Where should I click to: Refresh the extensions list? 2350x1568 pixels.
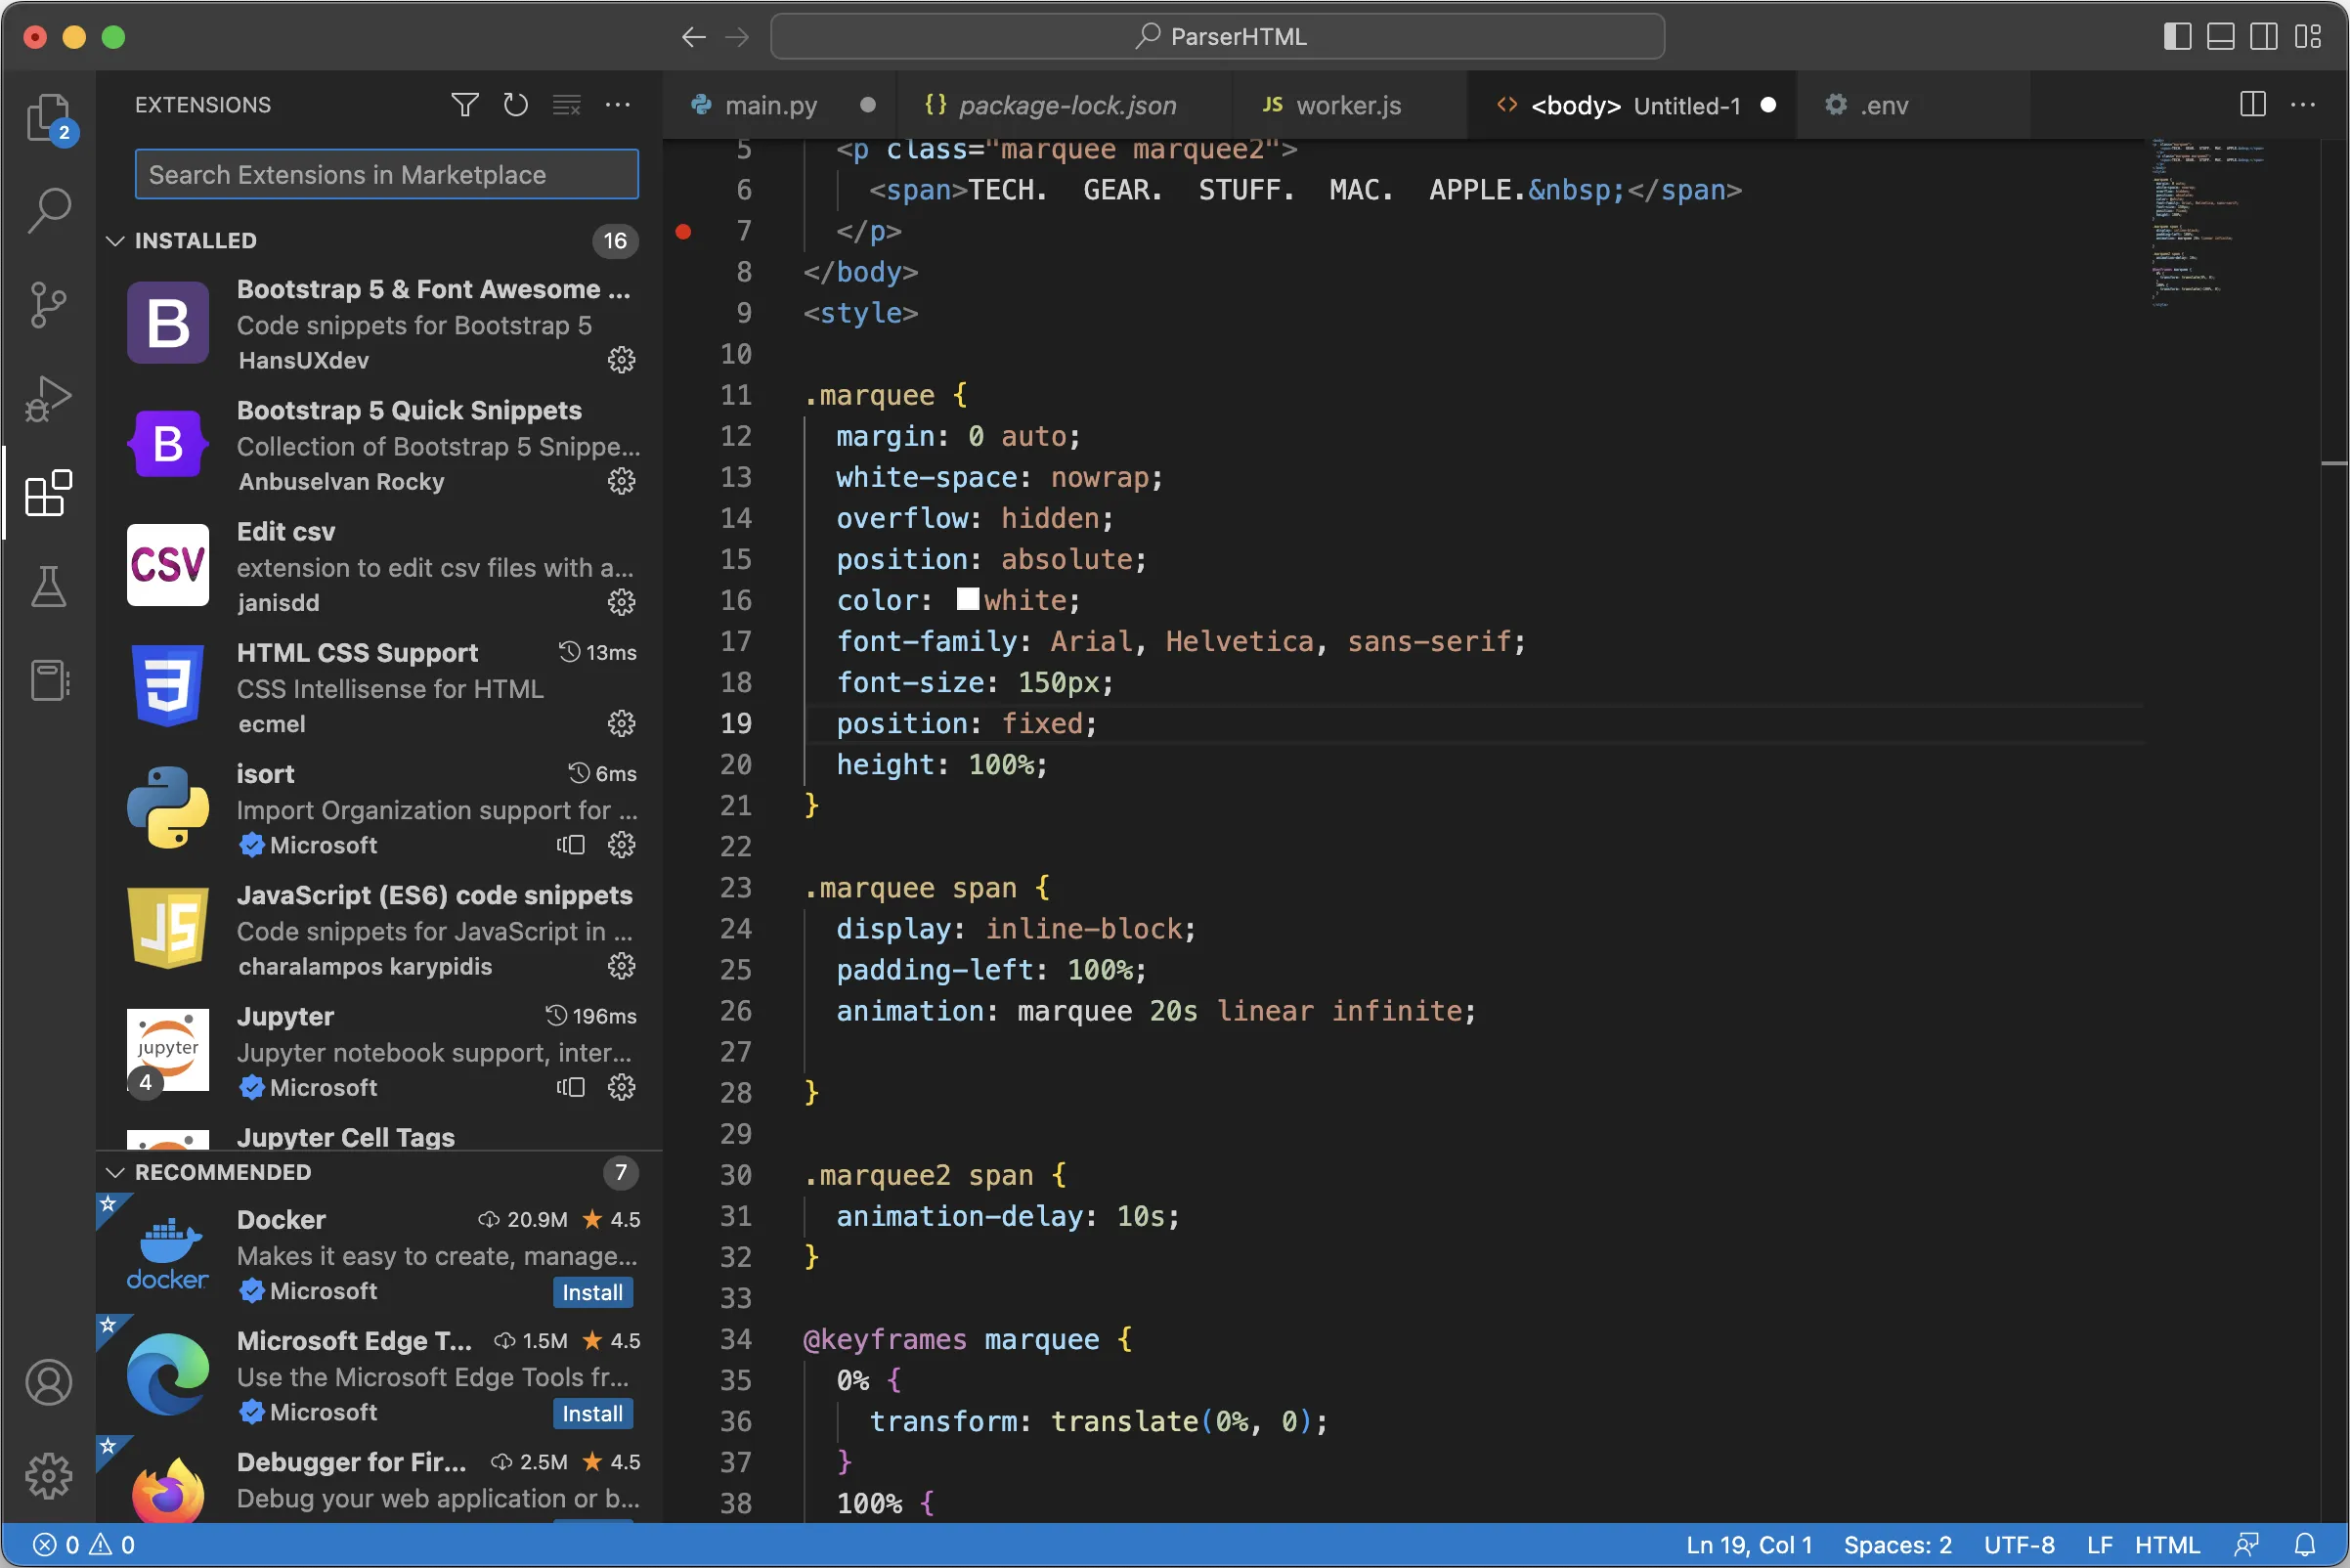pyautogui.click(x=516, y=105)
